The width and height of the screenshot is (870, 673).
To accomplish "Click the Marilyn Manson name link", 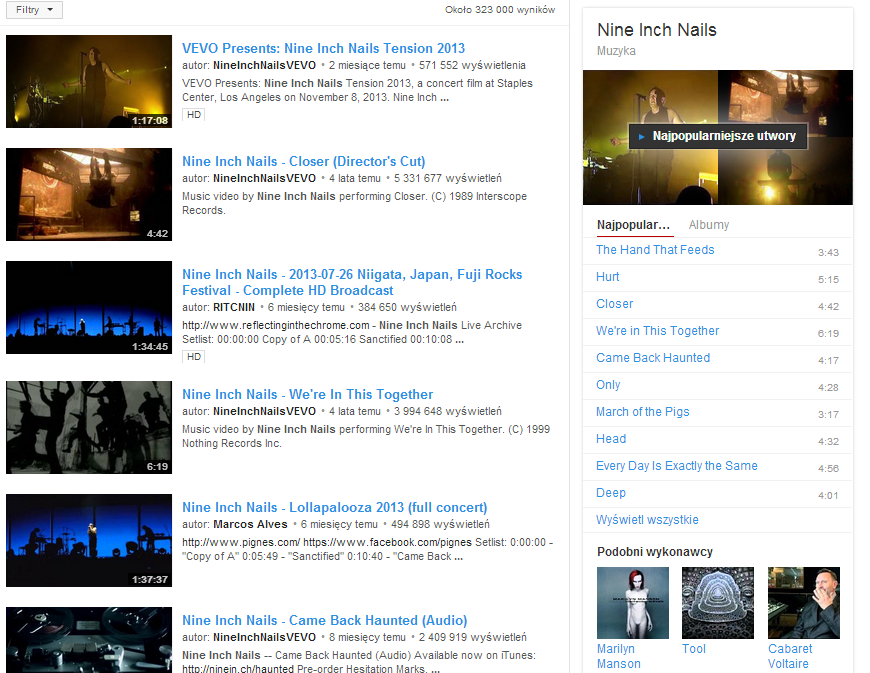I will (x=619, y=656).
